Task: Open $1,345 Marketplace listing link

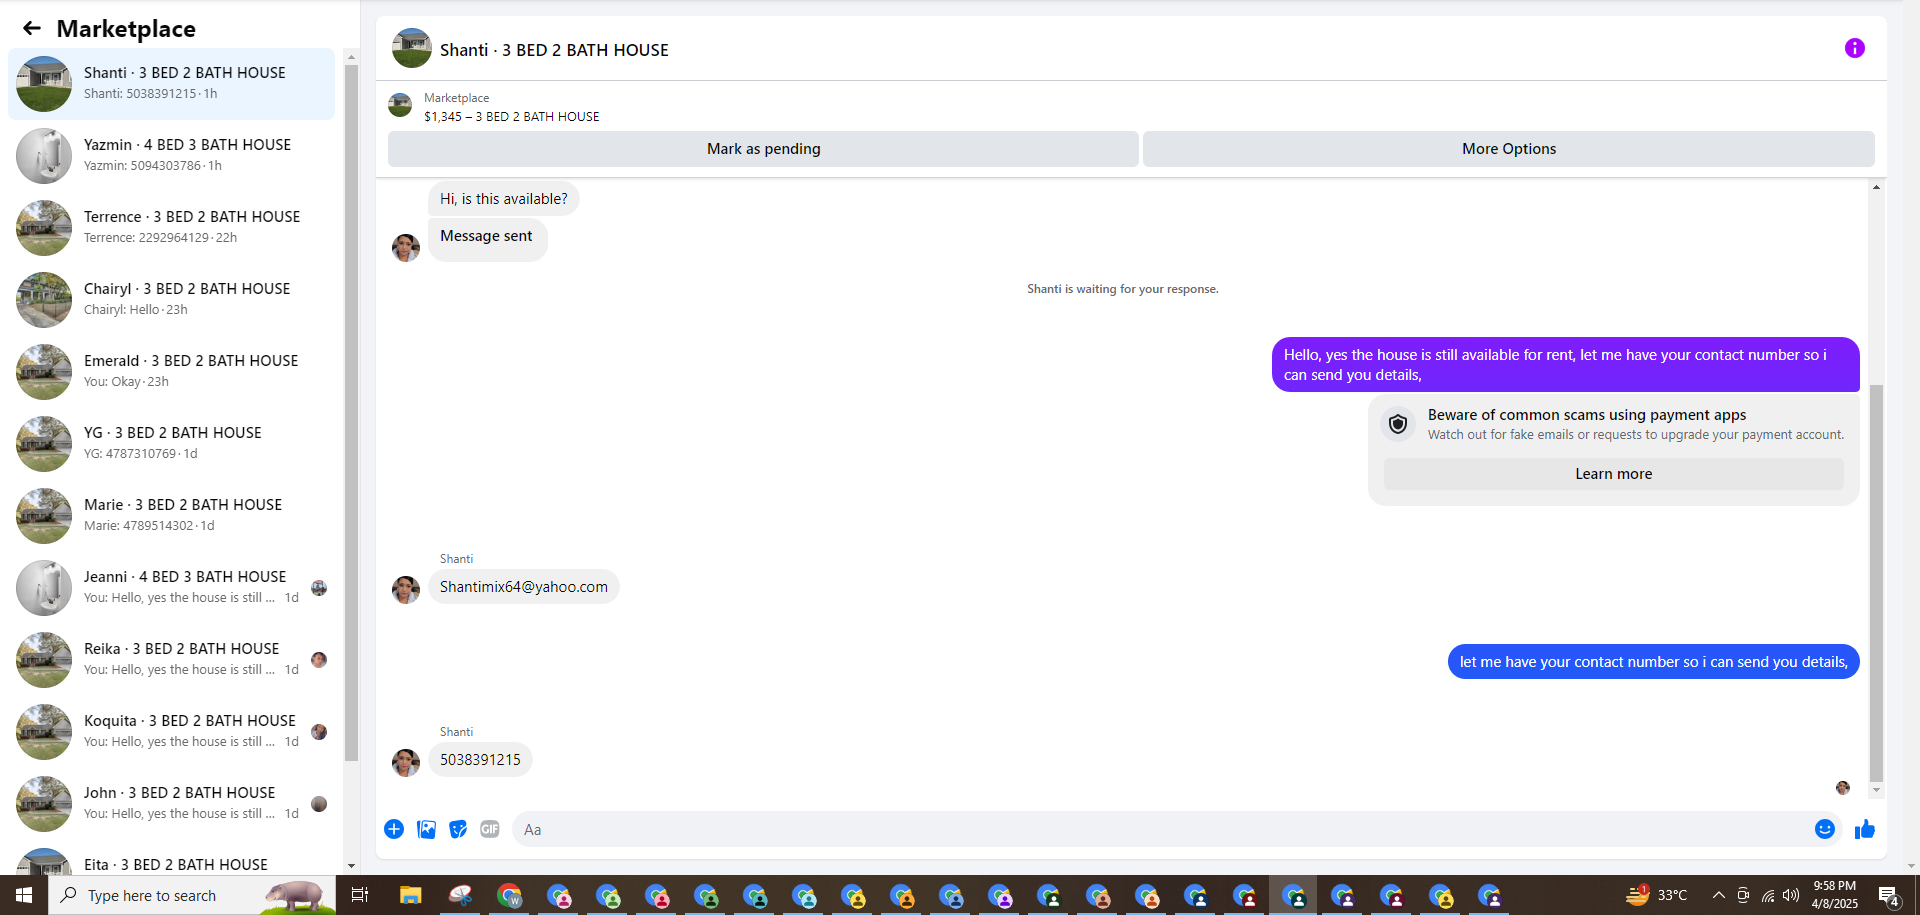Action: (511, 117)
